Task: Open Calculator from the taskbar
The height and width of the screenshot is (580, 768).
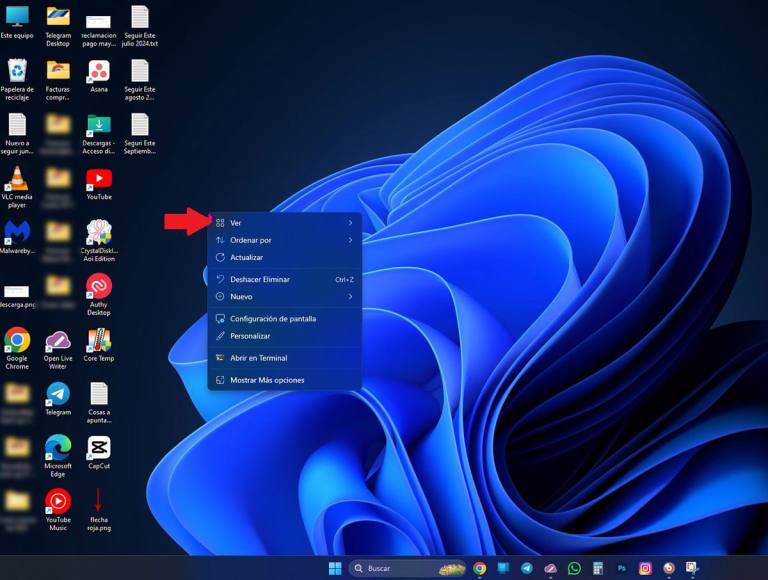Action: (x=598, y=568)
